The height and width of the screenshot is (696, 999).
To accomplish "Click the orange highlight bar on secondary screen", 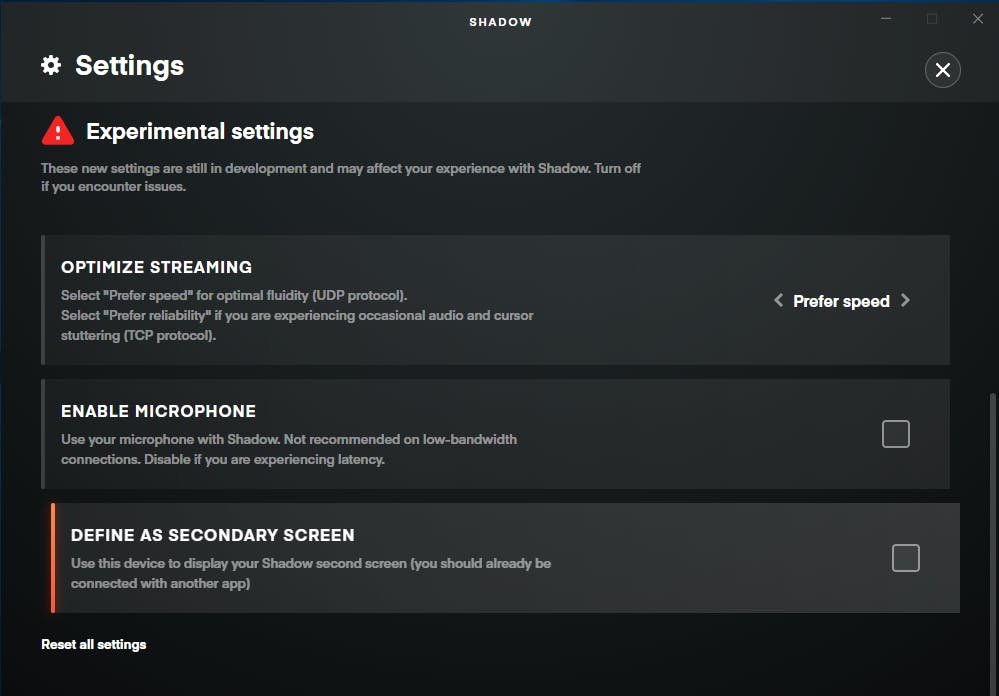I will pyautogui.click(x=53, y=558).
